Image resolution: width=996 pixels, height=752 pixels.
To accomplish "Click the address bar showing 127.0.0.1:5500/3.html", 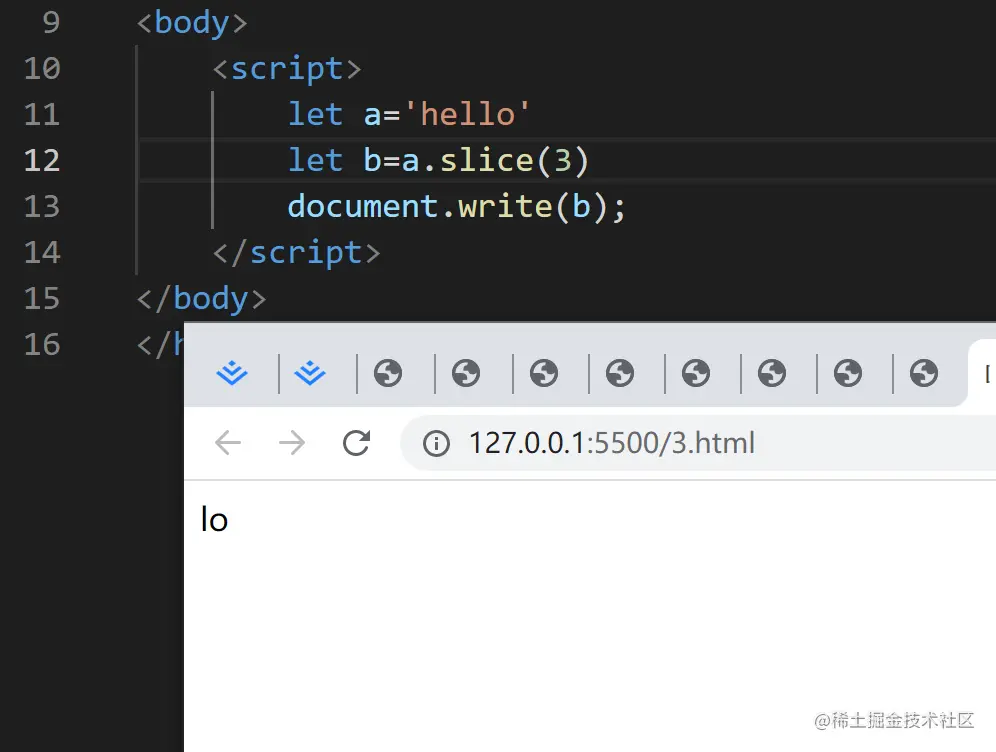I will (x=697, y=443).
